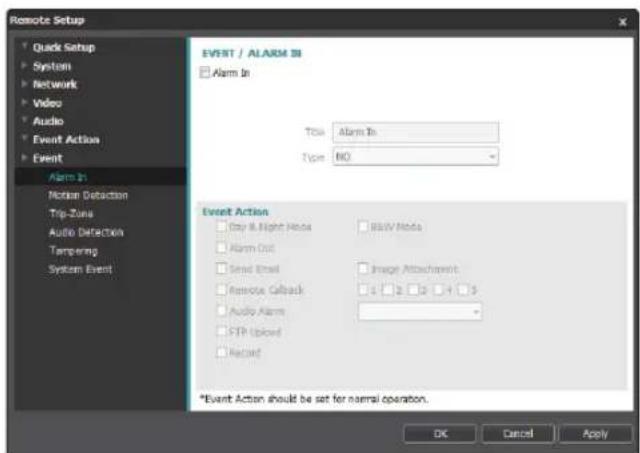This screenshot has height=453, width=640.
Task: Expand the System tree arrow
Action: [x=25, y=64]
